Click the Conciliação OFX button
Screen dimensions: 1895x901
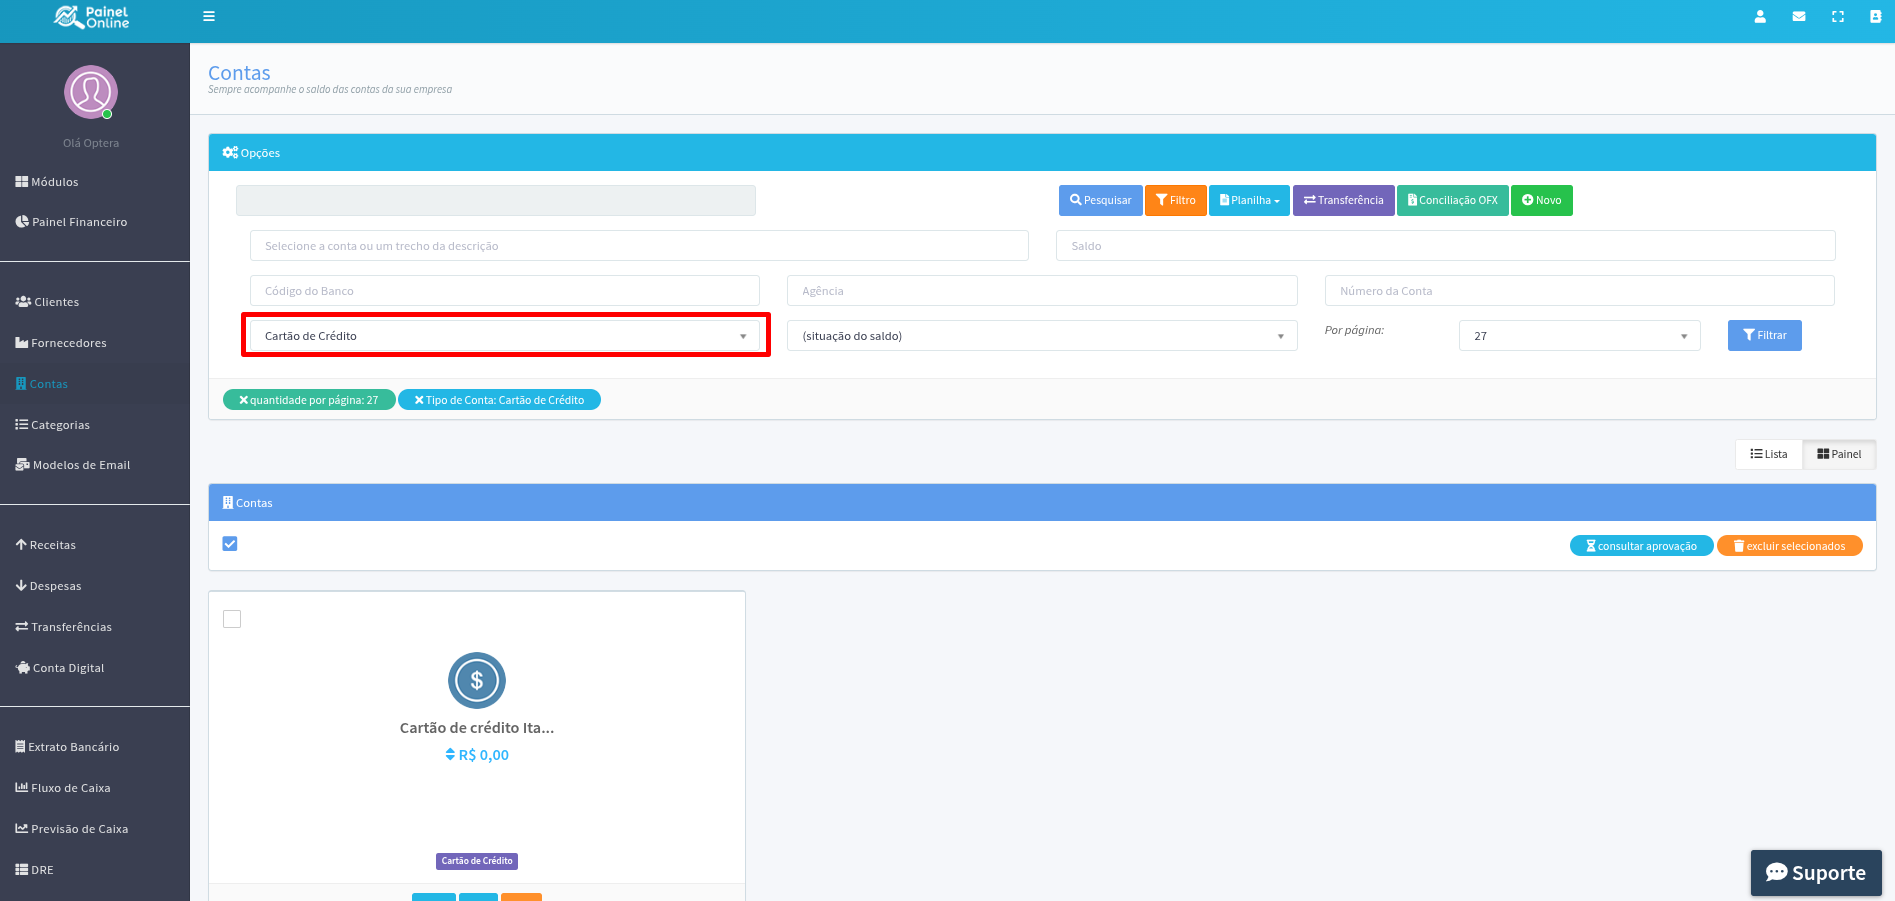(x=1452, y=200)
